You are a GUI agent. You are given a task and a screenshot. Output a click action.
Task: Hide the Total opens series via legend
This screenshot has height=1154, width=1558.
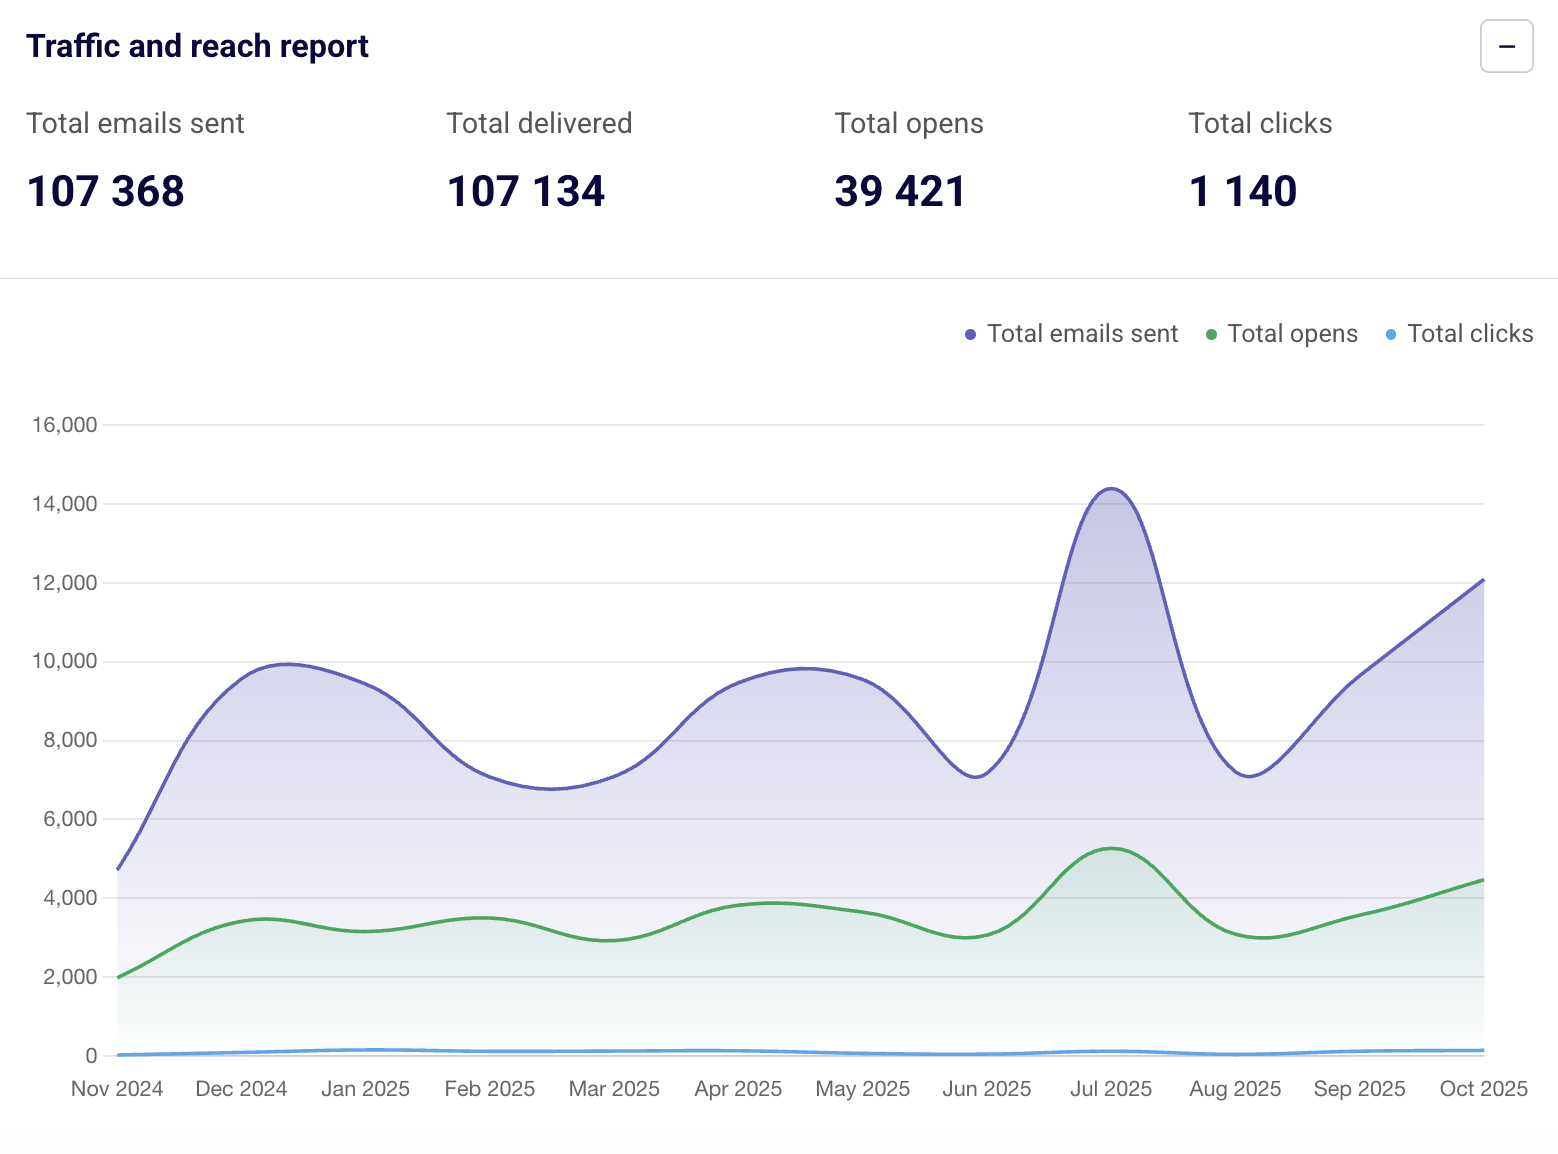pos(1291,334)
